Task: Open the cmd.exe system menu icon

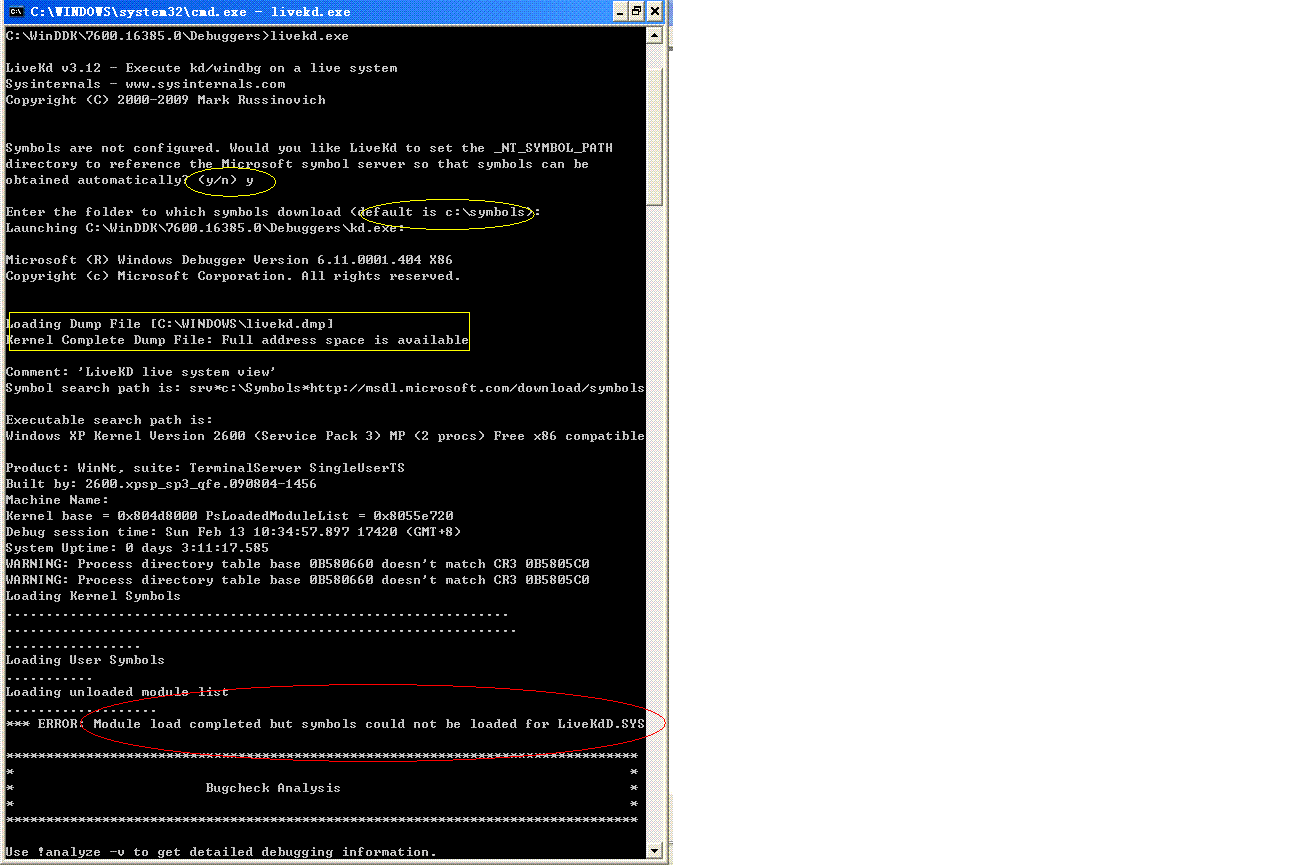Action: (x=16, y=11)
